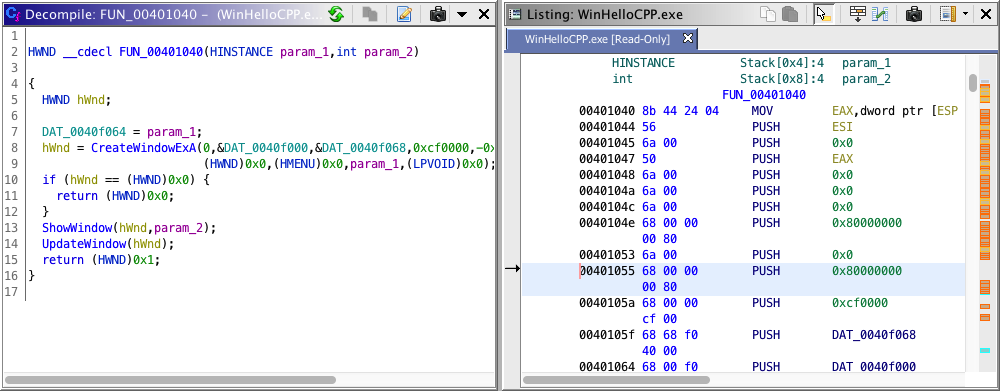Screen dimensions: 1000x391
Task: Click the ShowWindow call in decompiler
Action: 77,228
